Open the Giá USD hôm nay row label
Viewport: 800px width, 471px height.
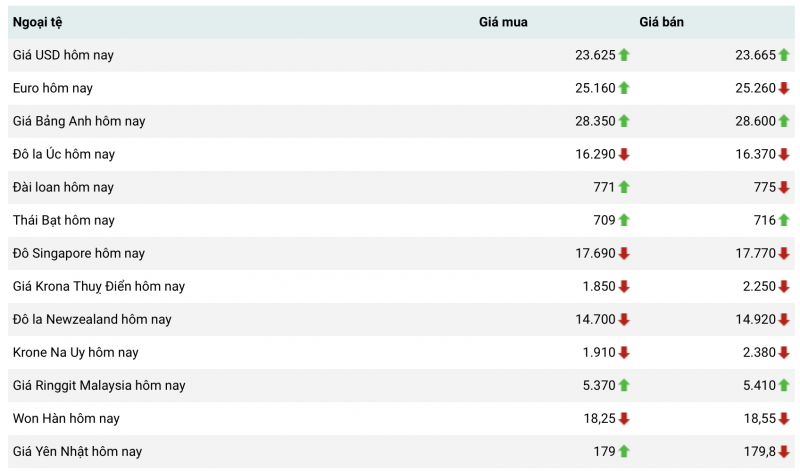tap(63, 55)
